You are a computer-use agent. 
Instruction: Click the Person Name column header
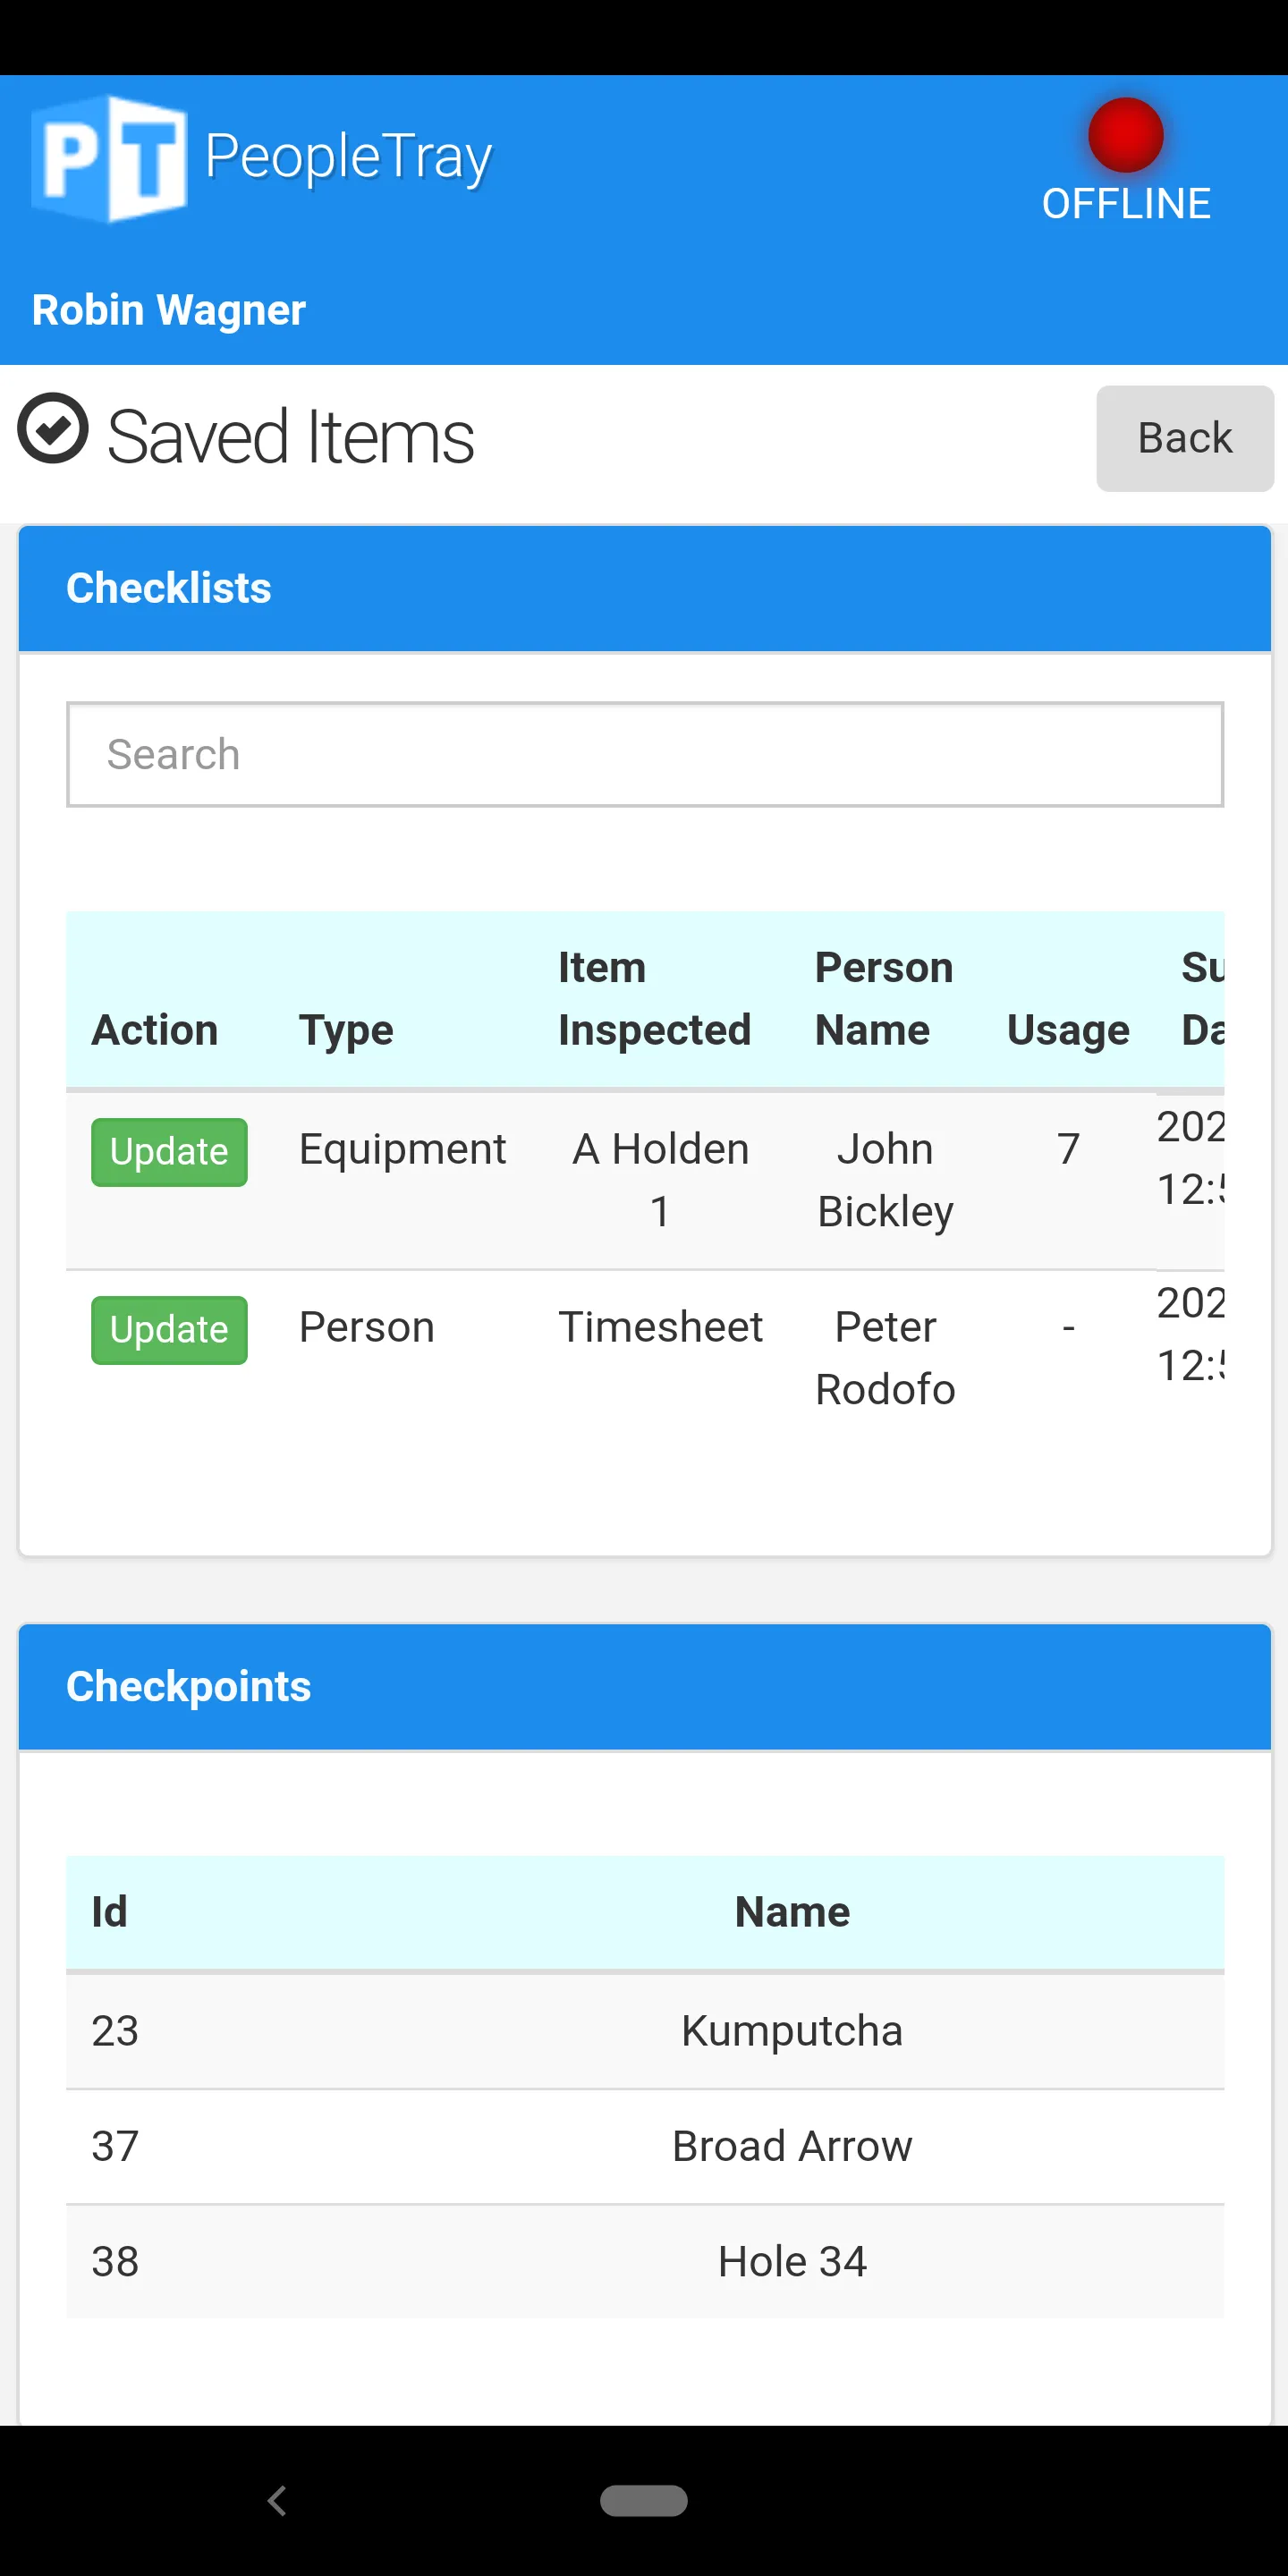pyautogui.click(x=884, y=999)
